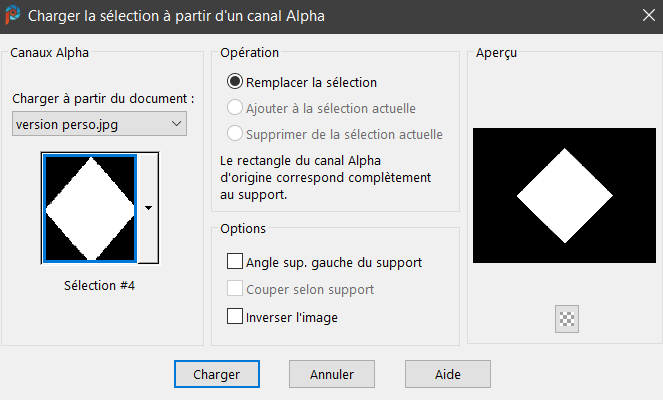Screen dimensions: 663x400
Task: Select 'Ajouter à la sélection actuelle' option
Action: [235, 108]
